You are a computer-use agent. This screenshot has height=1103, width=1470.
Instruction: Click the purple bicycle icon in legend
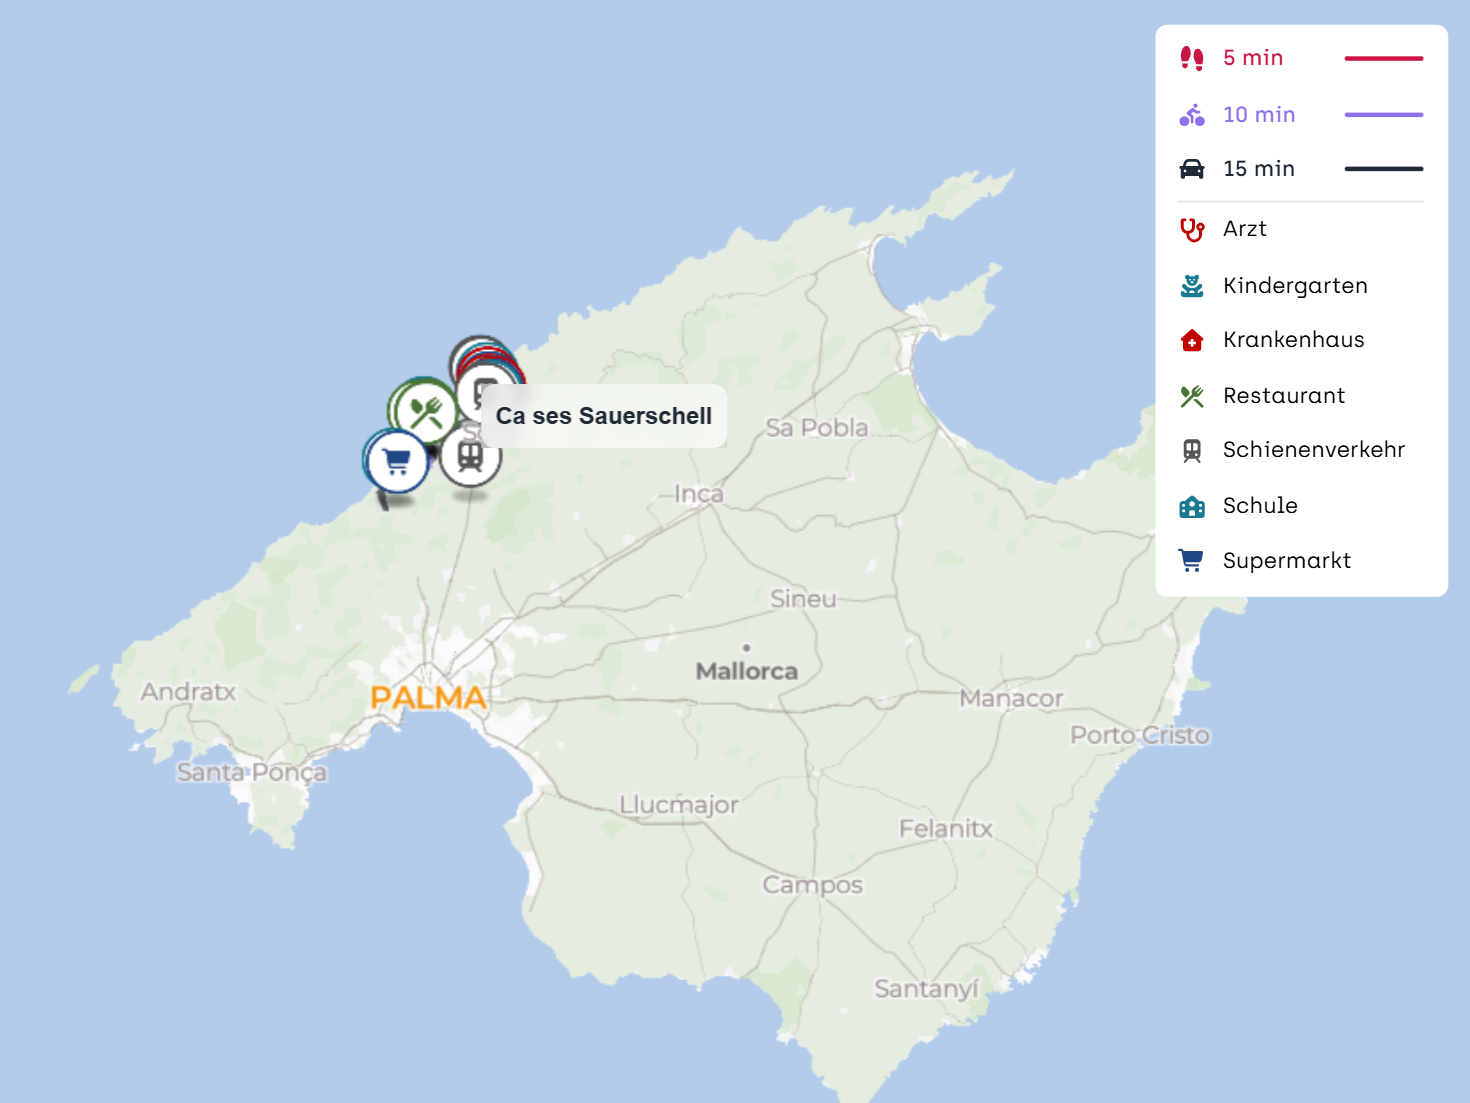(x=1191, y=115)
